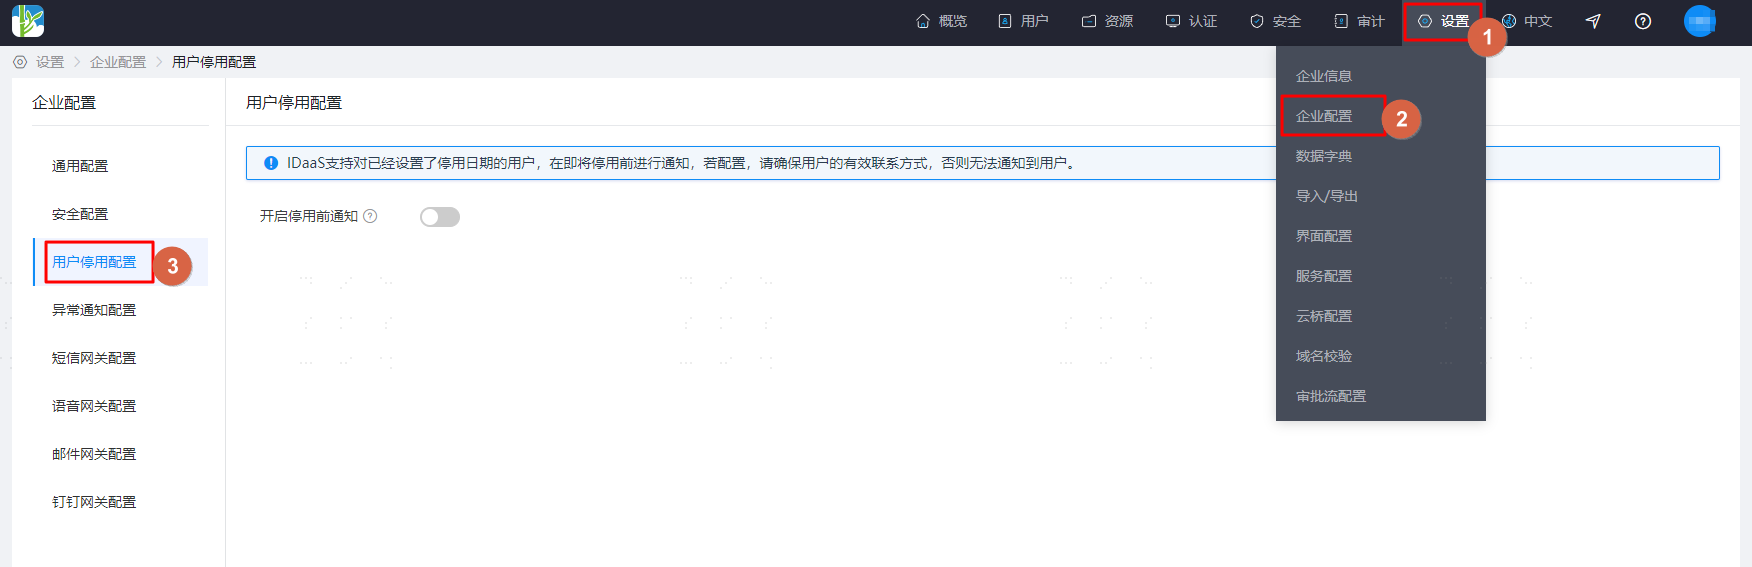Click the 用户 user icon in navbar
1752x567 pixels.
coord(1005,21)
